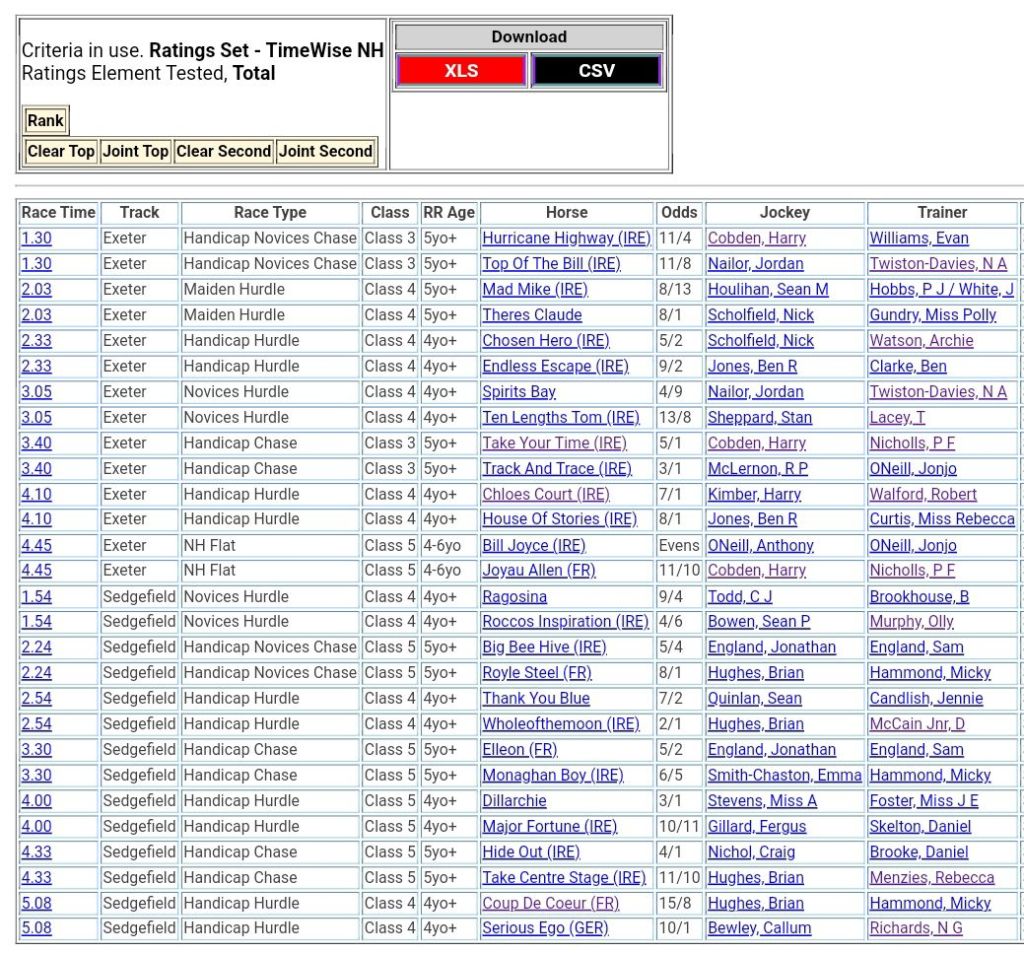The image size is (1024, 953).
Task: Choose the Clear Second filter
Action: (223, 151)
